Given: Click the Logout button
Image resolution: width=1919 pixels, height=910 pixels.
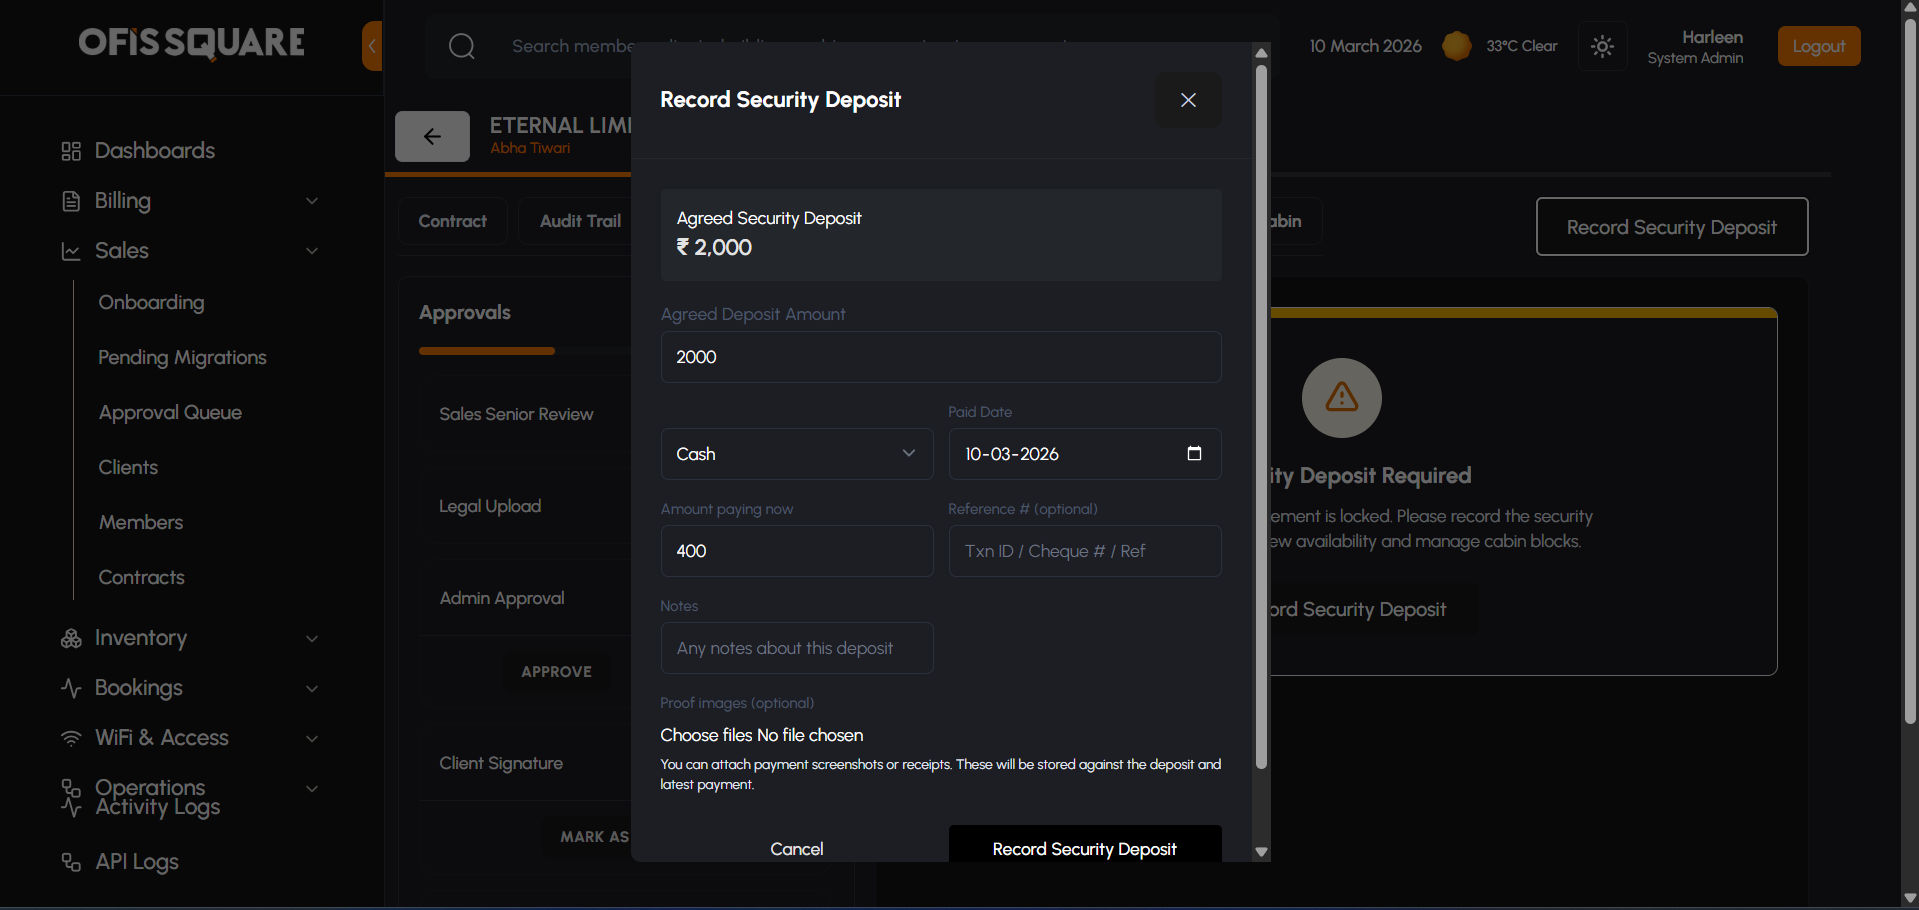Looking at the screenshot, I should 1818,46.
